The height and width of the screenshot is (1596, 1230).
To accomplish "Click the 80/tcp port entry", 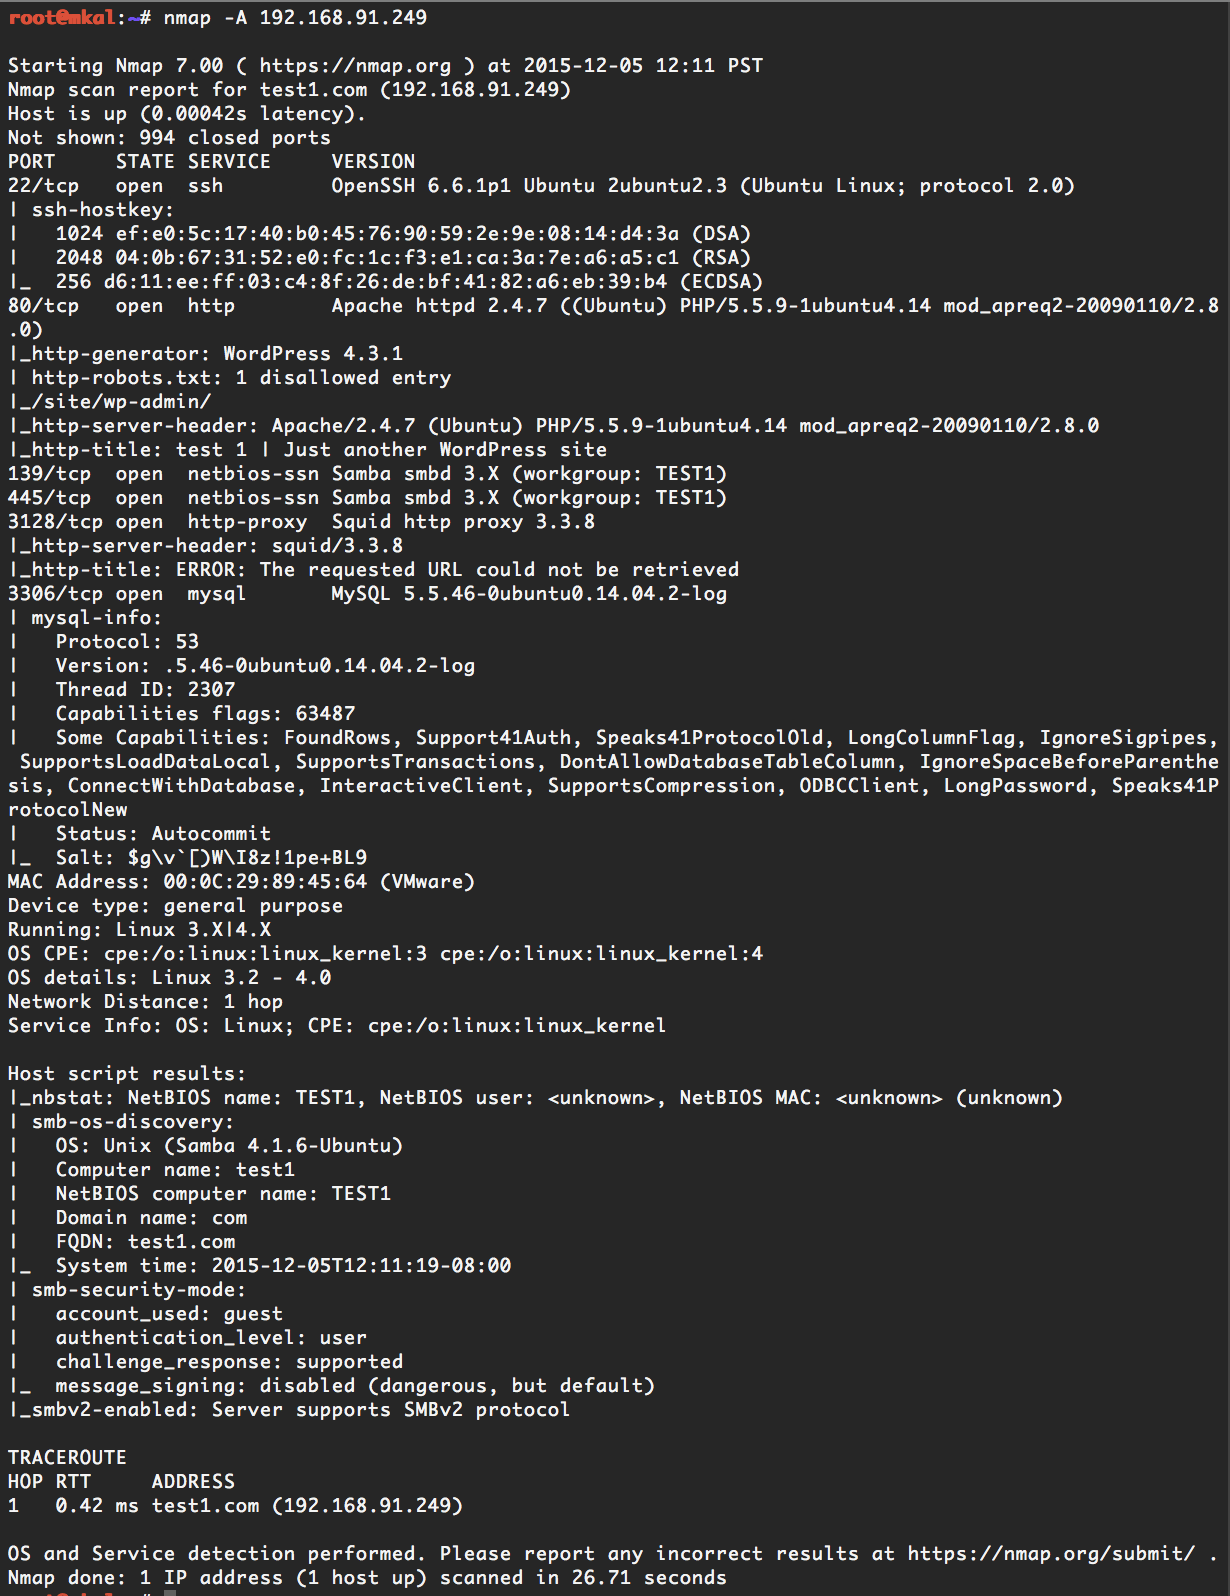I will [43, 306].
